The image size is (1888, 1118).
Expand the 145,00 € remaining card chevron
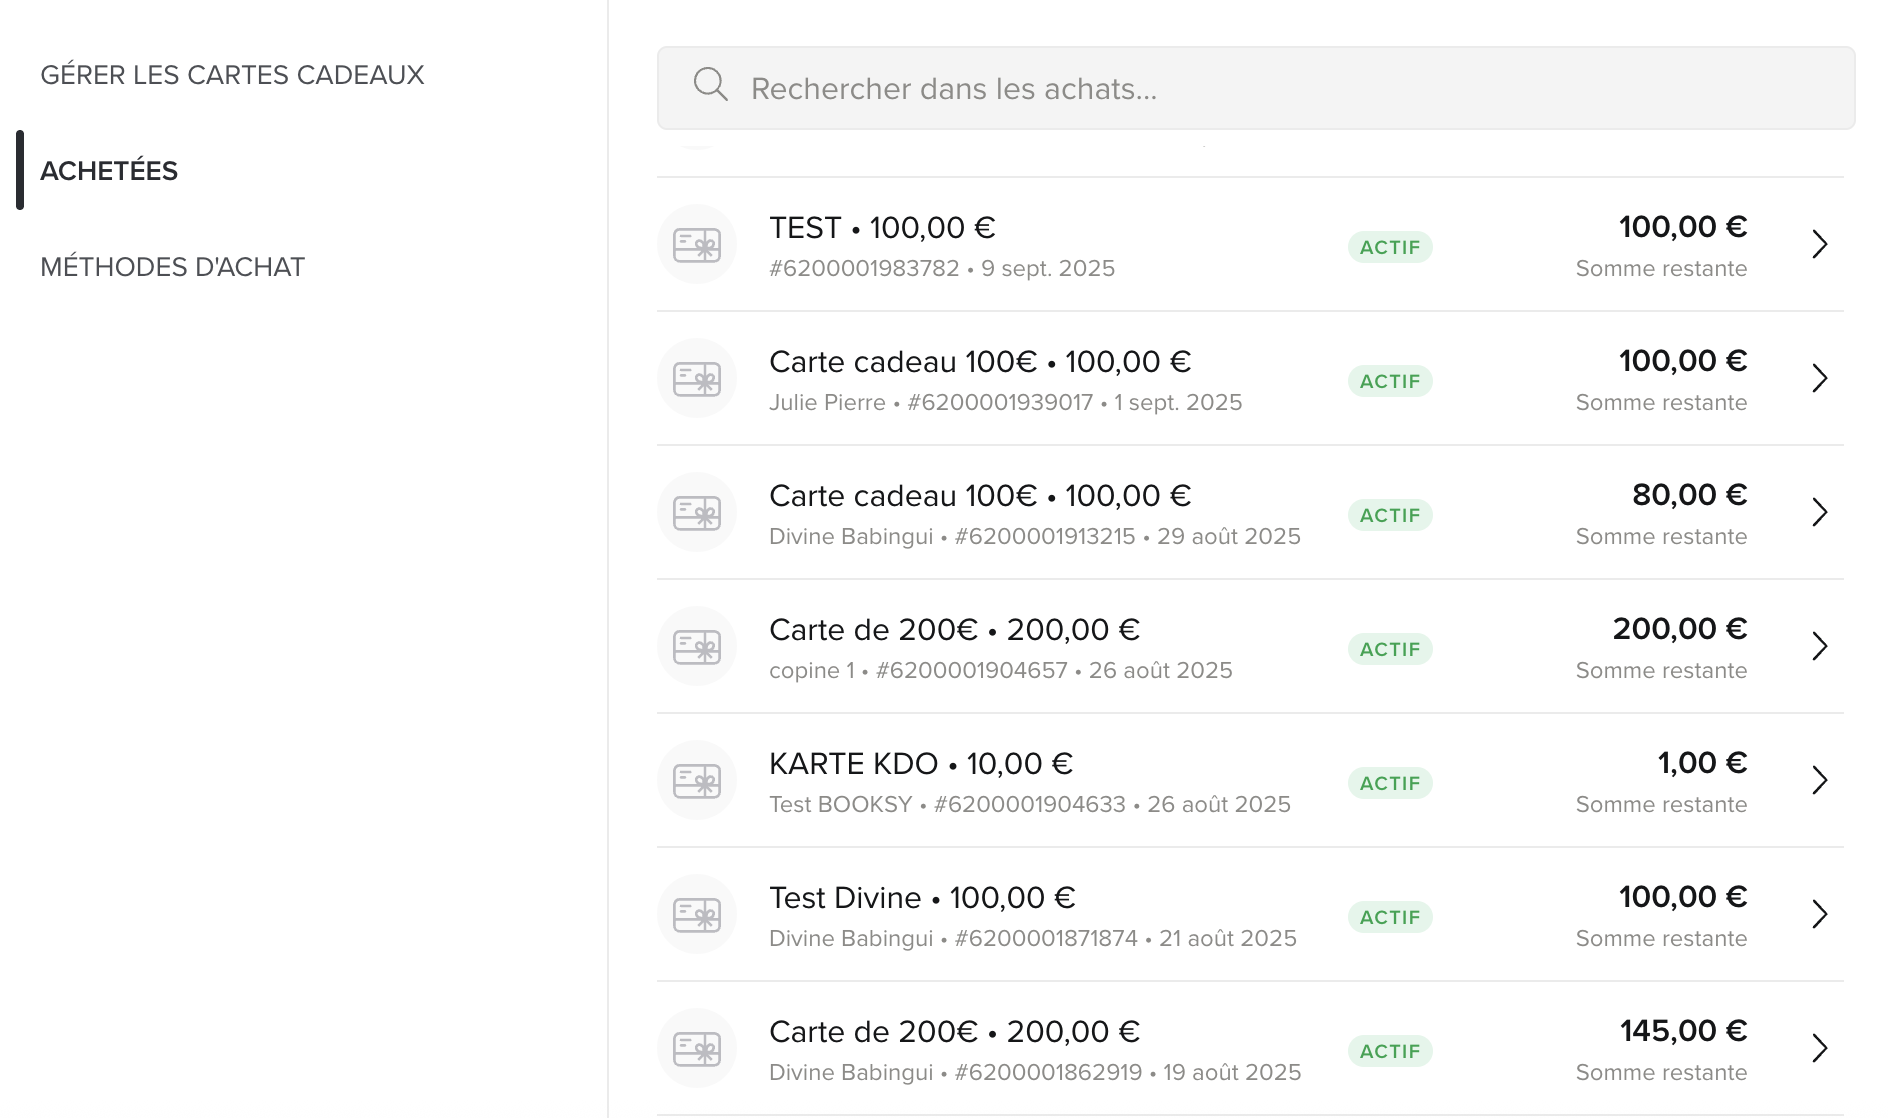pos(1820,1049)
